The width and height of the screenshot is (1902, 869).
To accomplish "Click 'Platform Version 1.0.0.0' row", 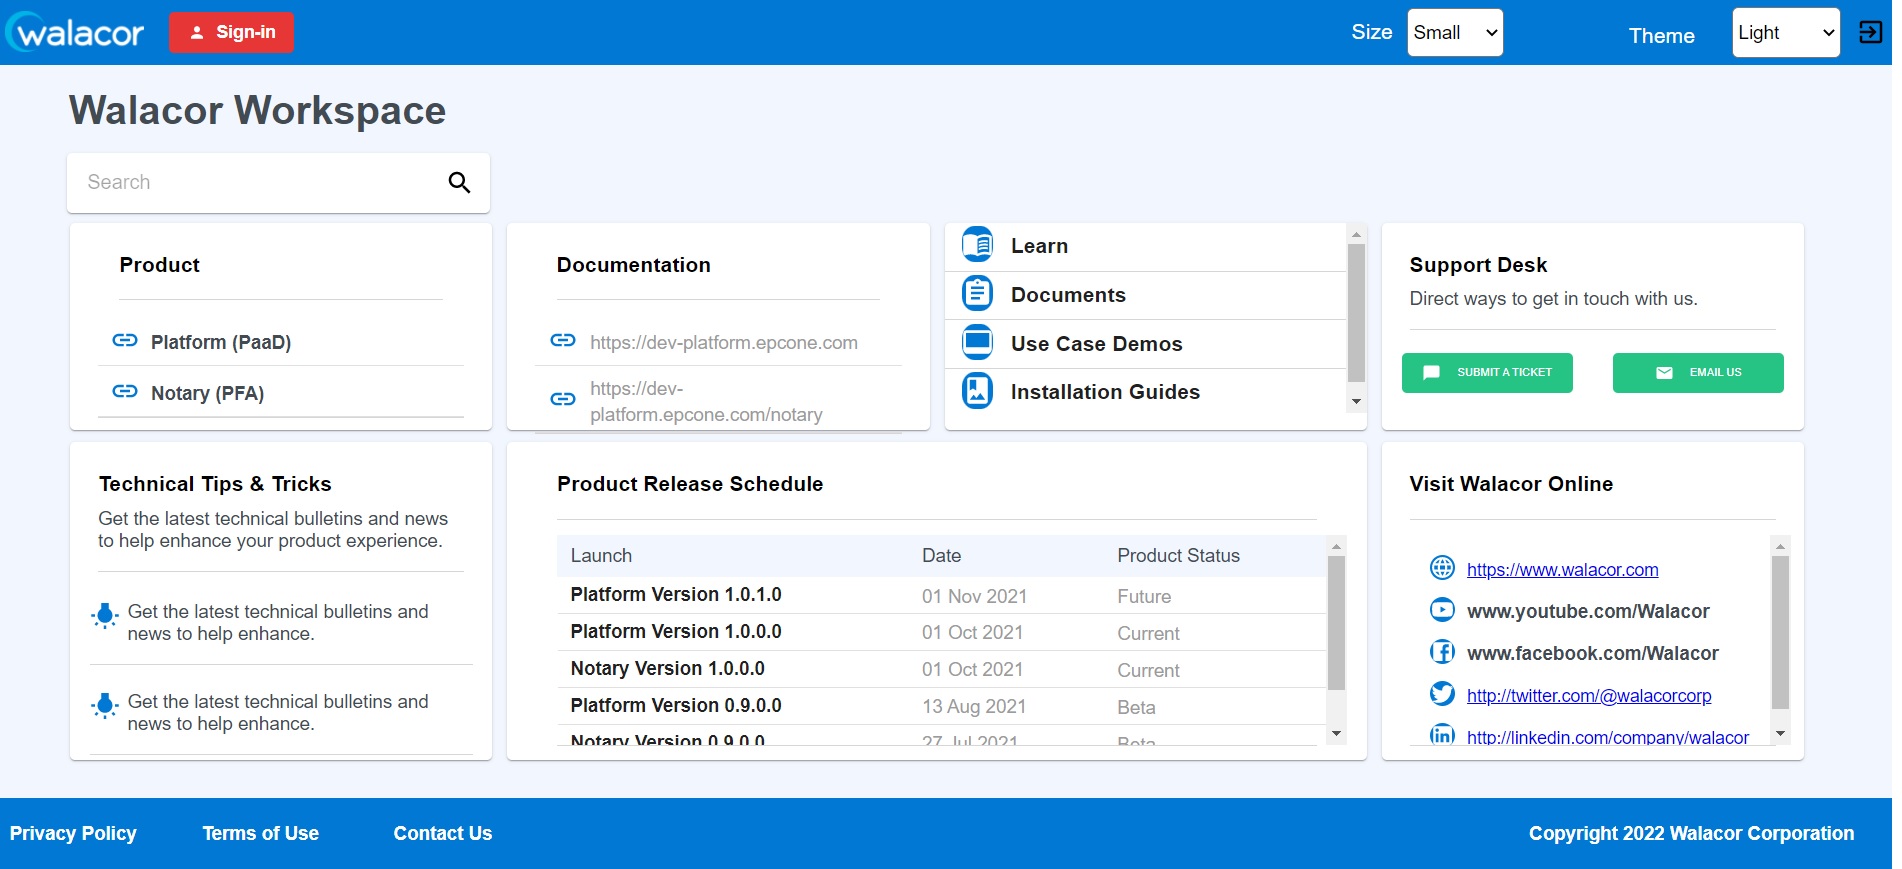I will [x=941, y=632].
